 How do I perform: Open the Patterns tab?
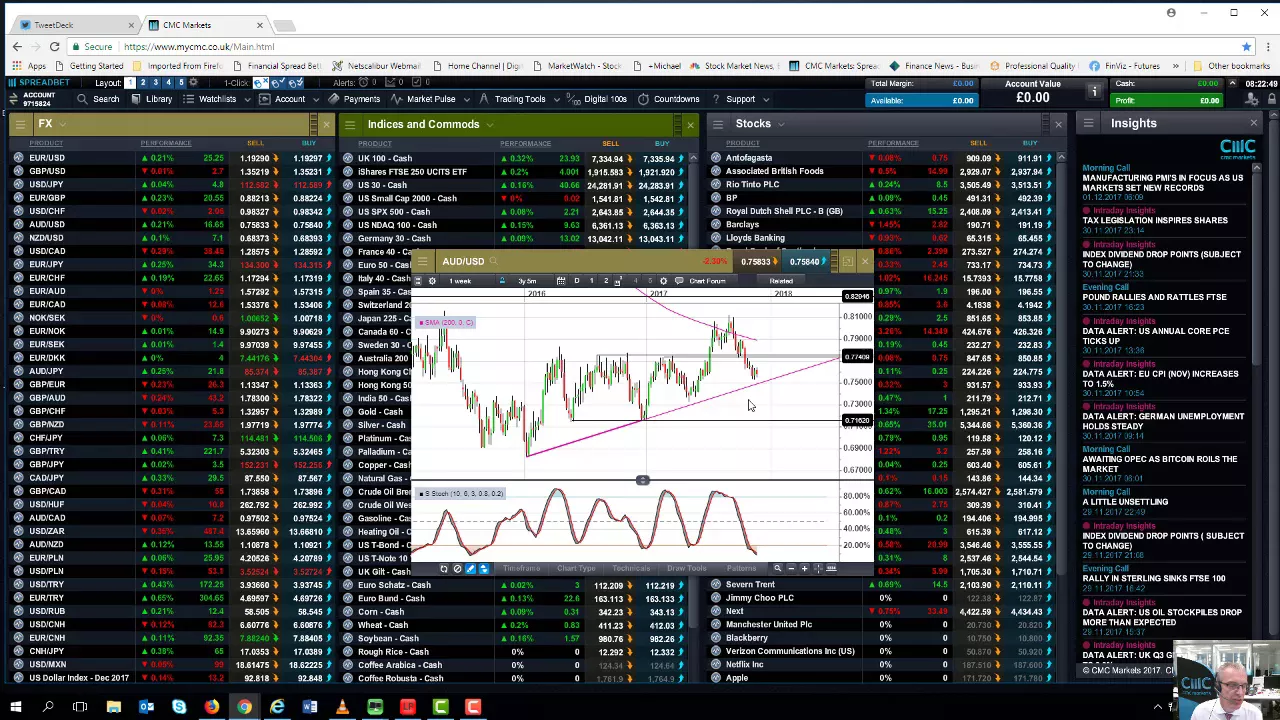click(741, 568)
